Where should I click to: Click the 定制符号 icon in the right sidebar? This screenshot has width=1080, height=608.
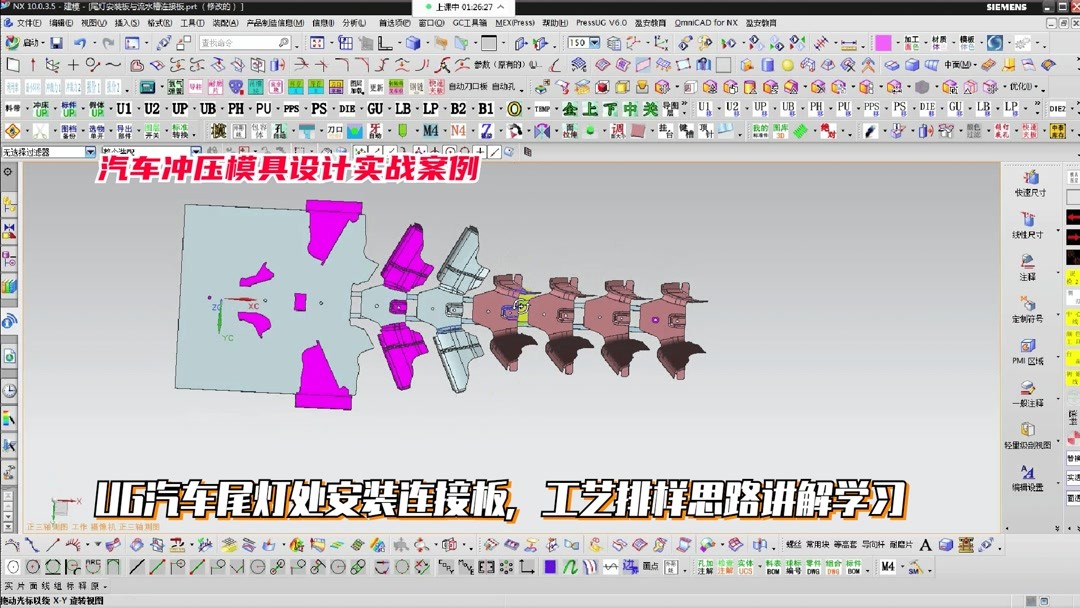pos(1029,312)
